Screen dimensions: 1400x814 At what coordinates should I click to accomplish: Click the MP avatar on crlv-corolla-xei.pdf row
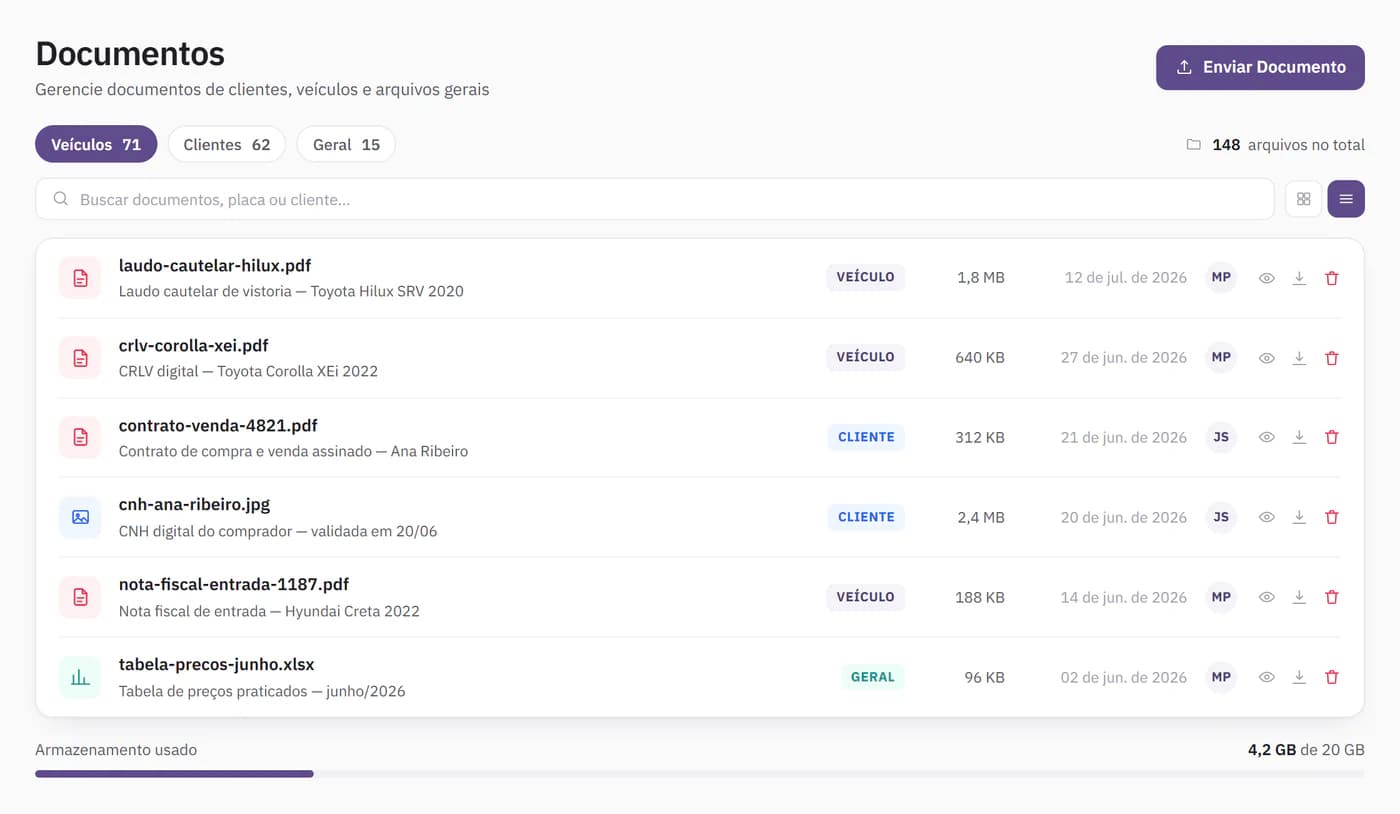1221,357
